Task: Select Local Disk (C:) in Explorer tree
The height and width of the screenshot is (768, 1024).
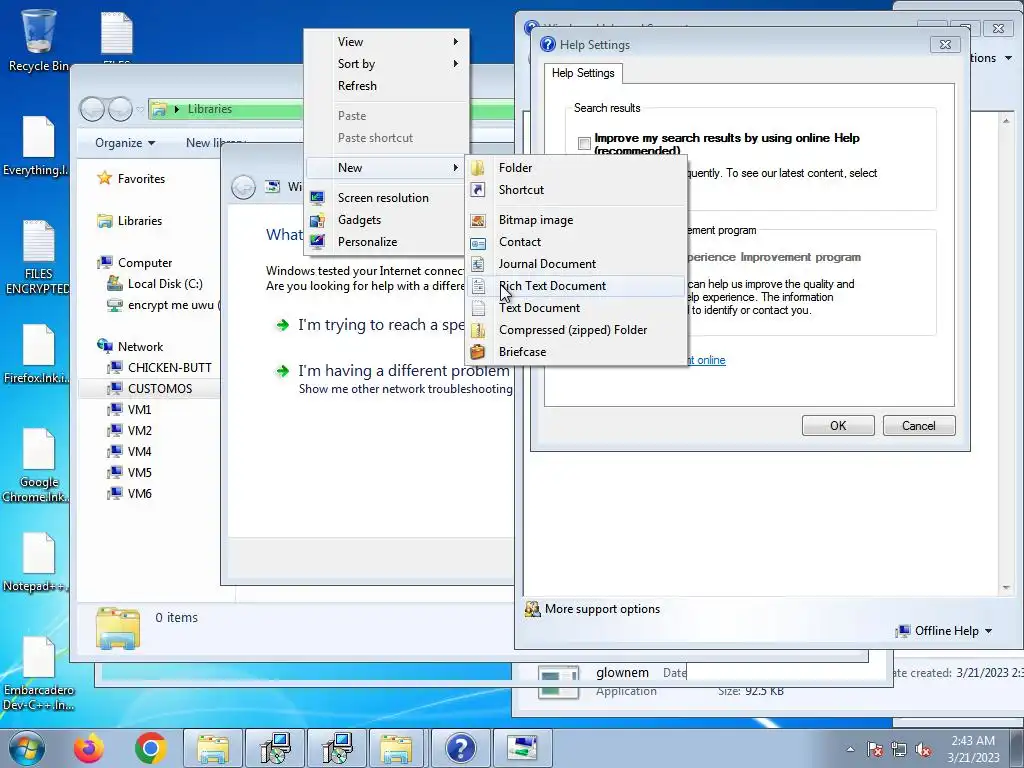Action: point(165,284)
